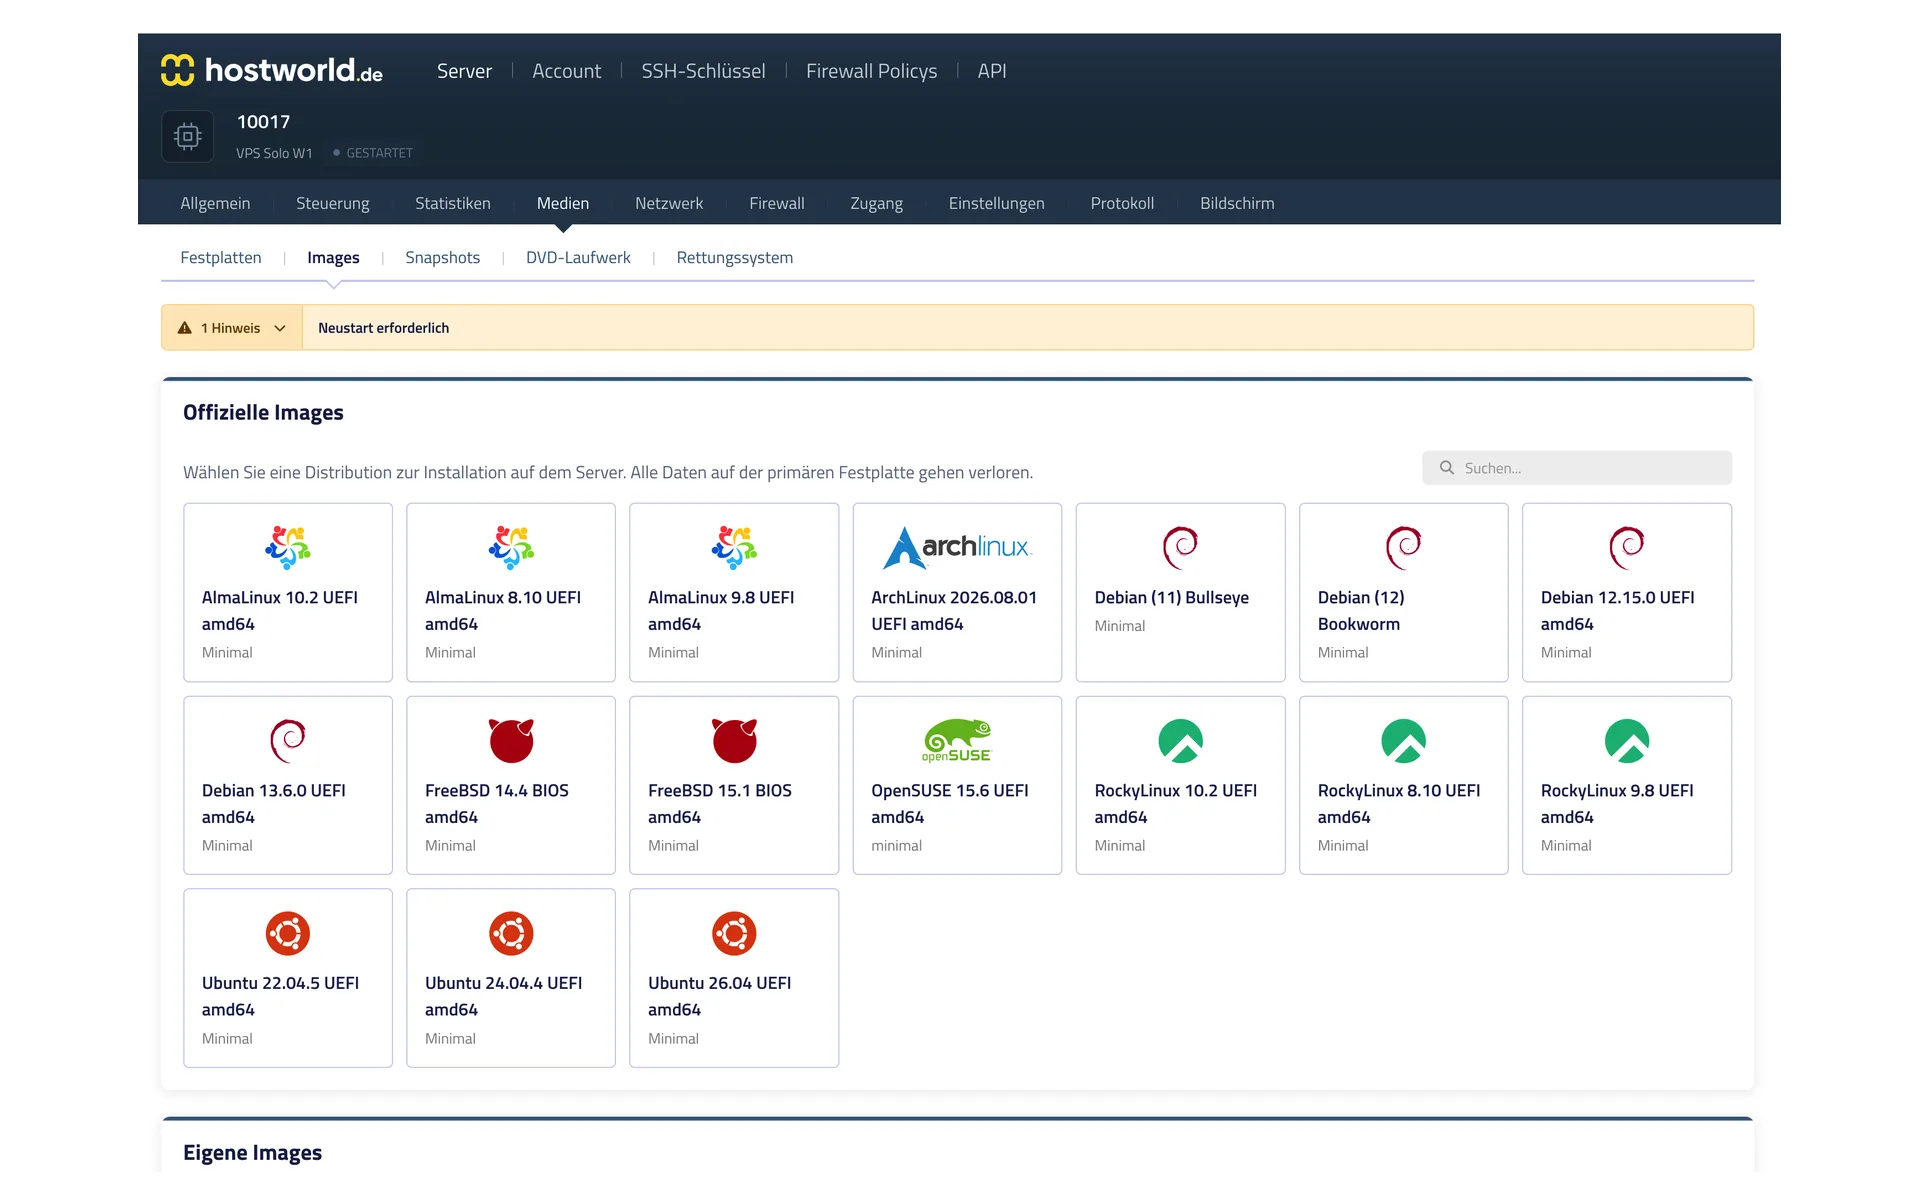Select the Medien tab
This screenshot has width=1920, height=1200.
563,203
